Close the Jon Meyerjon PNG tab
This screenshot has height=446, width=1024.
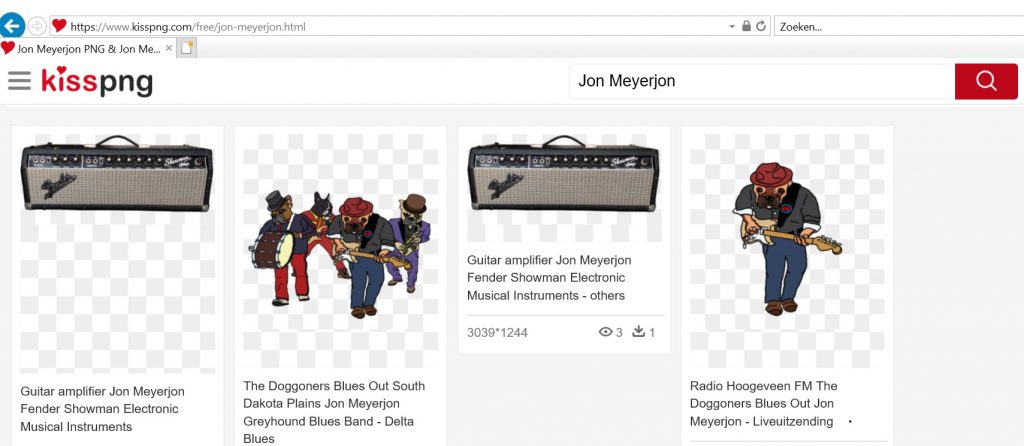[169, 48]
